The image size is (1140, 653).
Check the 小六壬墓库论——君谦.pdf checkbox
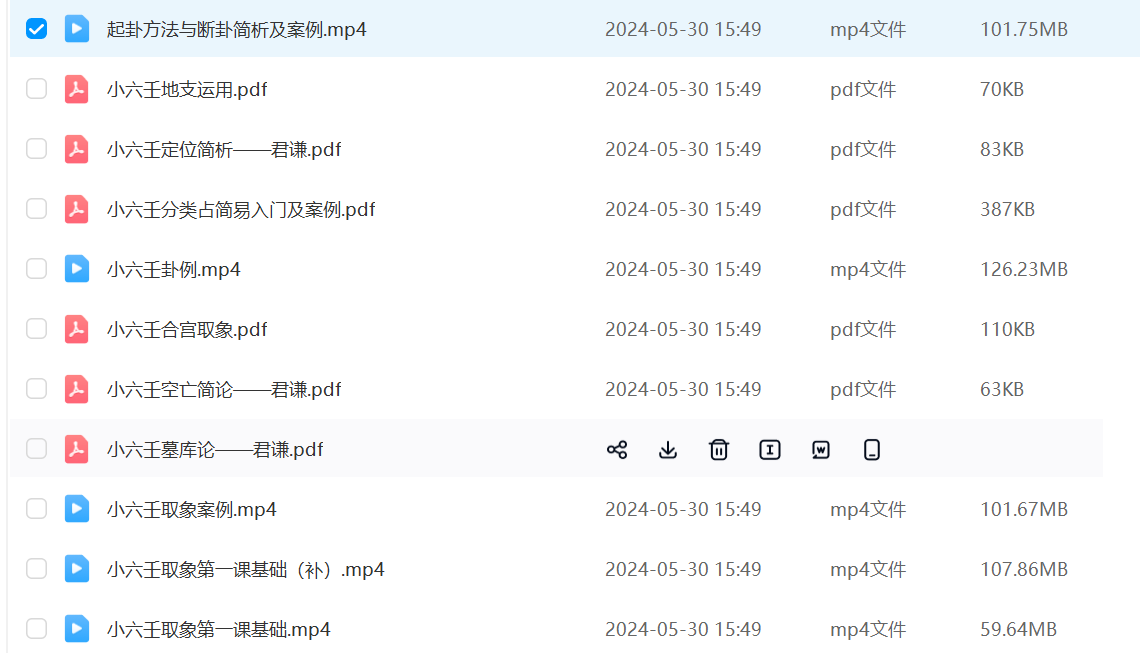pos(37,449)
